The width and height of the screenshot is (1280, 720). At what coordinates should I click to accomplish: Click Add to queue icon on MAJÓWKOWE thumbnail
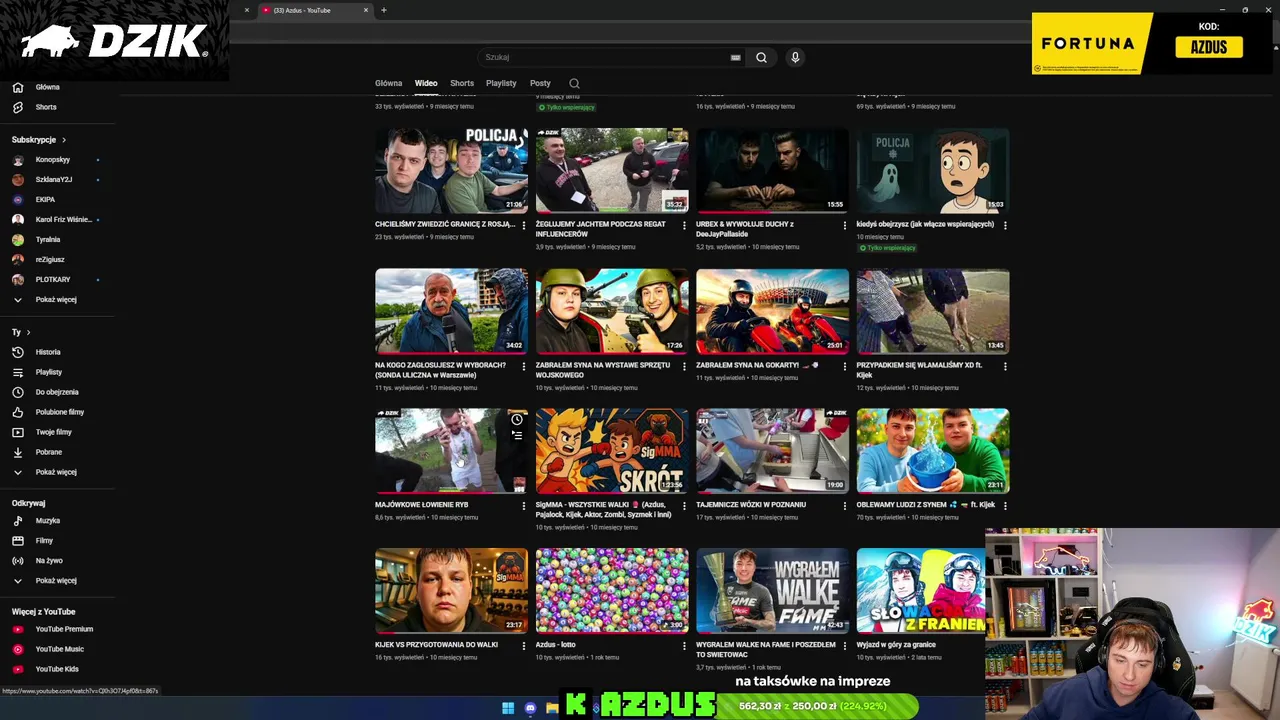517,435
